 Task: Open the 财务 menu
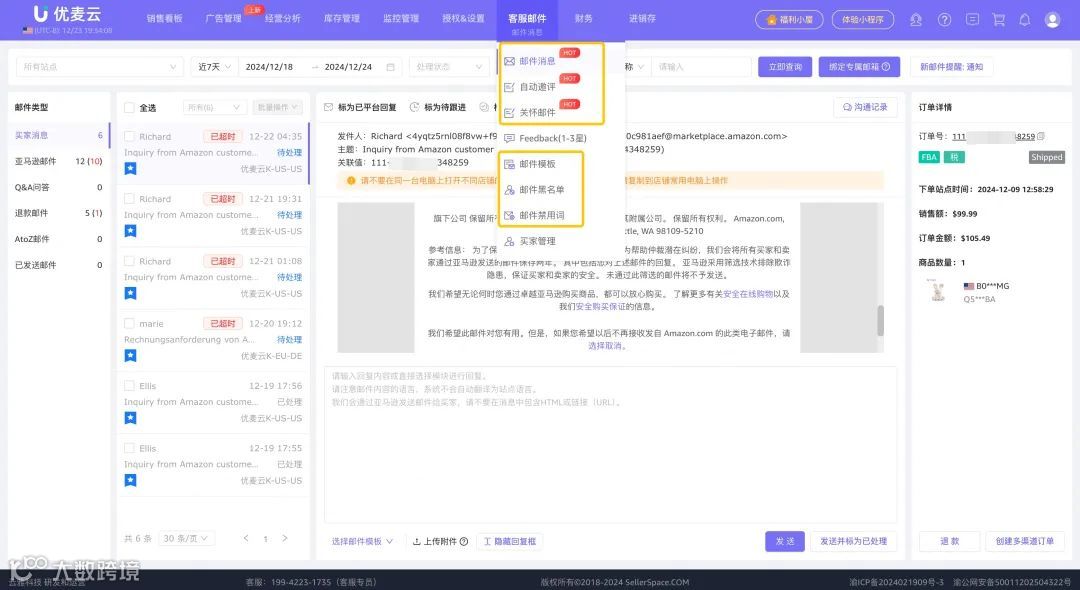583,19
